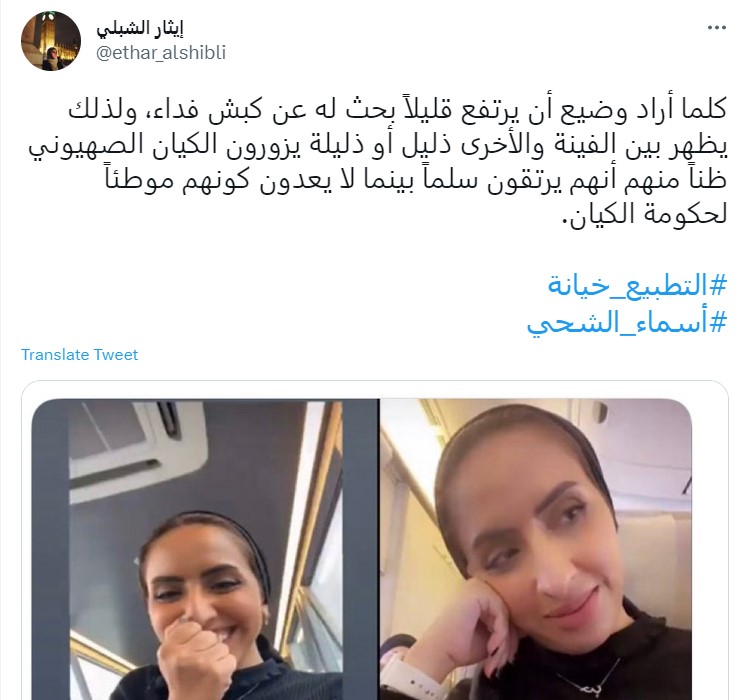Click Translate Tweet
The image size is (748, 700).
[79, 355]
